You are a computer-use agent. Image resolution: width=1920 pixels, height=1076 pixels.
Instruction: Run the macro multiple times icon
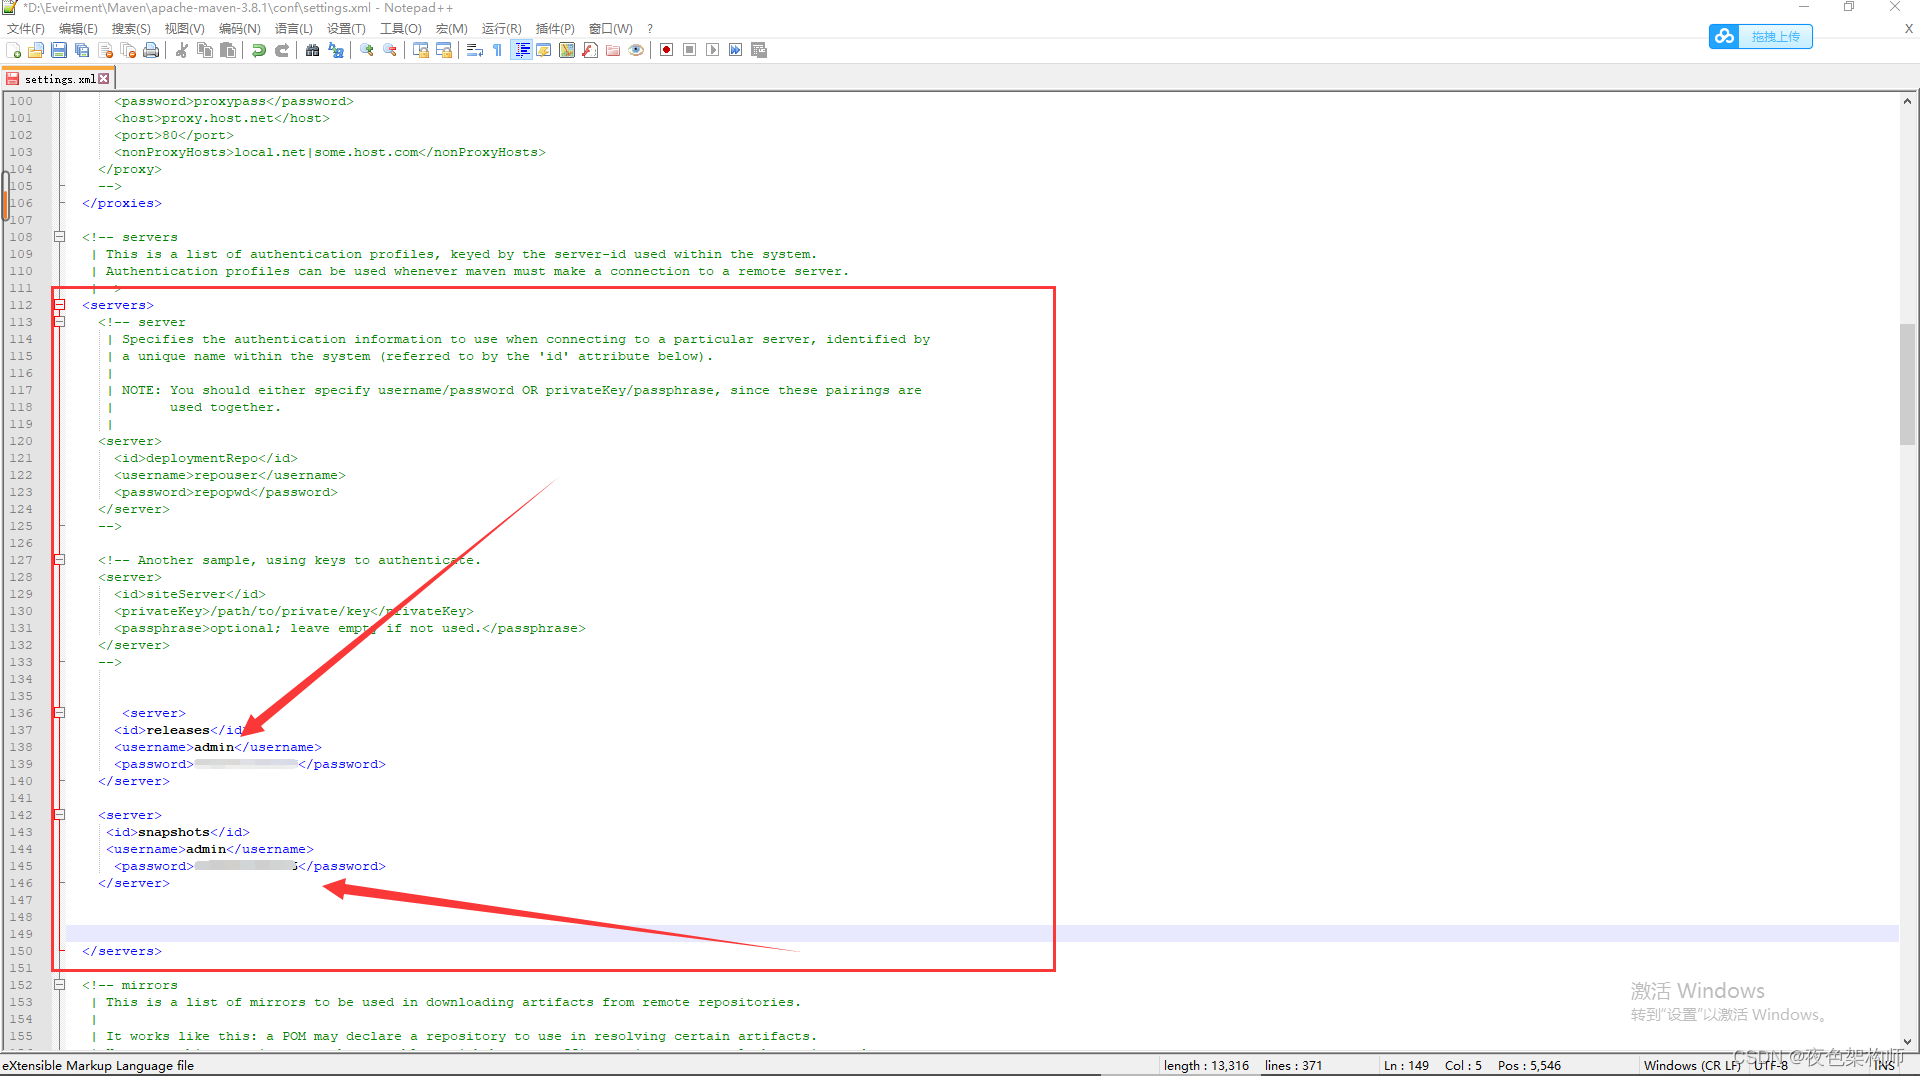click(x=736, y=50)
